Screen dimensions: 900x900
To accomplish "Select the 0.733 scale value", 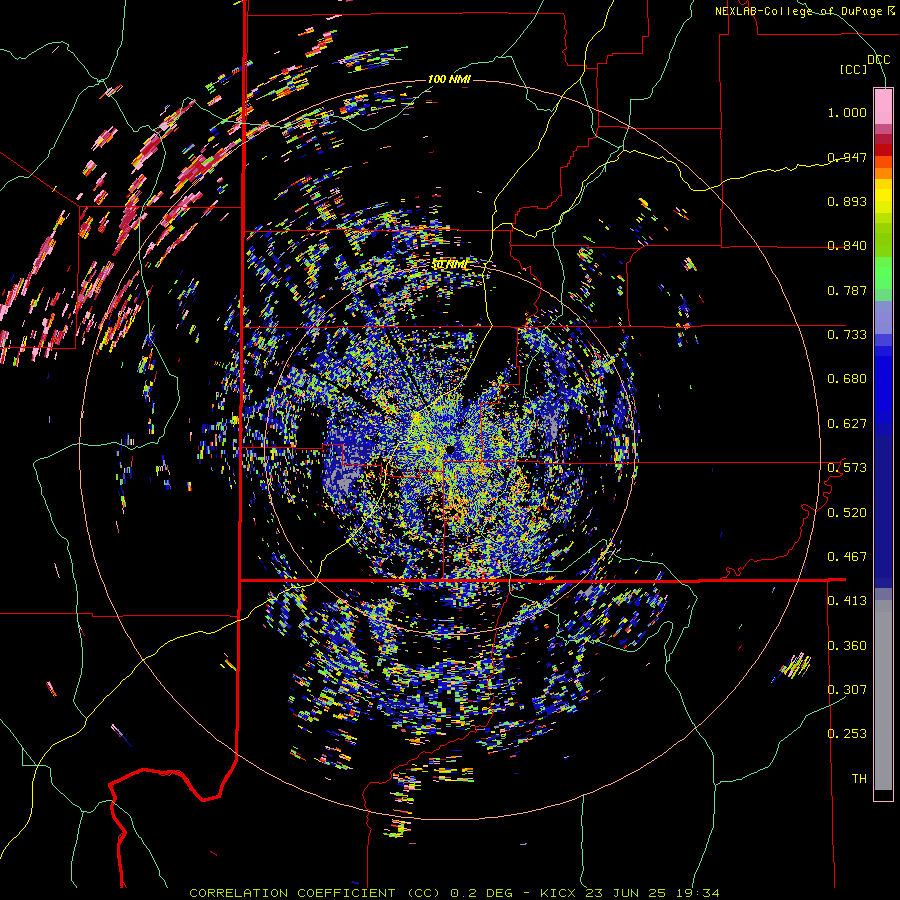I will (847, 335).
